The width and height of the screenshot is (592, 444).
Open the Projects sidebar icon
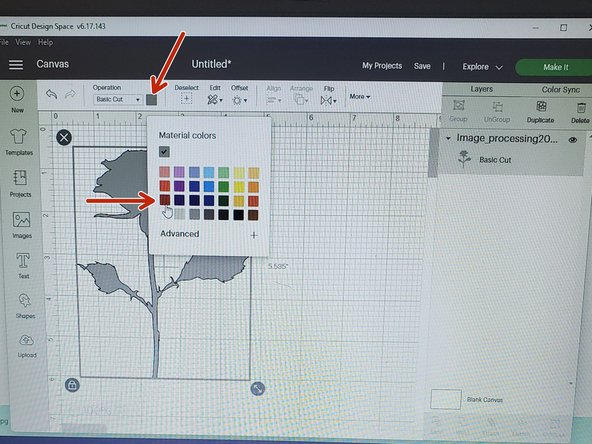(20, 178)
